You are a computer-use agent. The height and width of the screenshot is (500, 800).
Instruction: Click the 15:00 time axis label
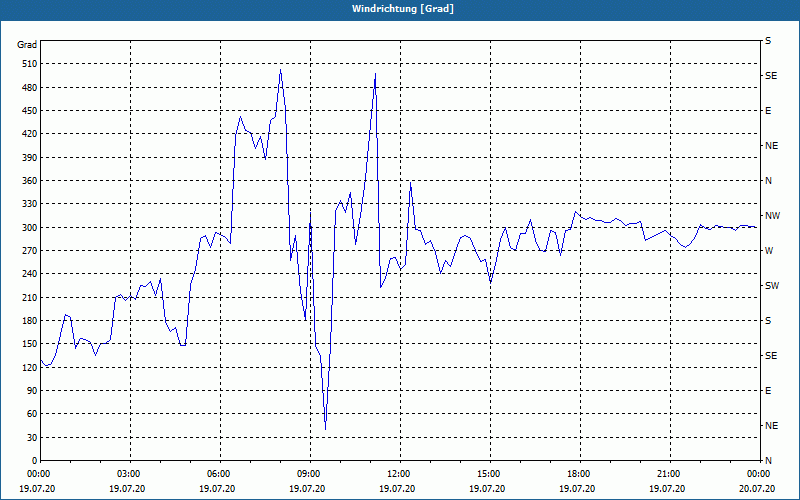tap(490, 474)
